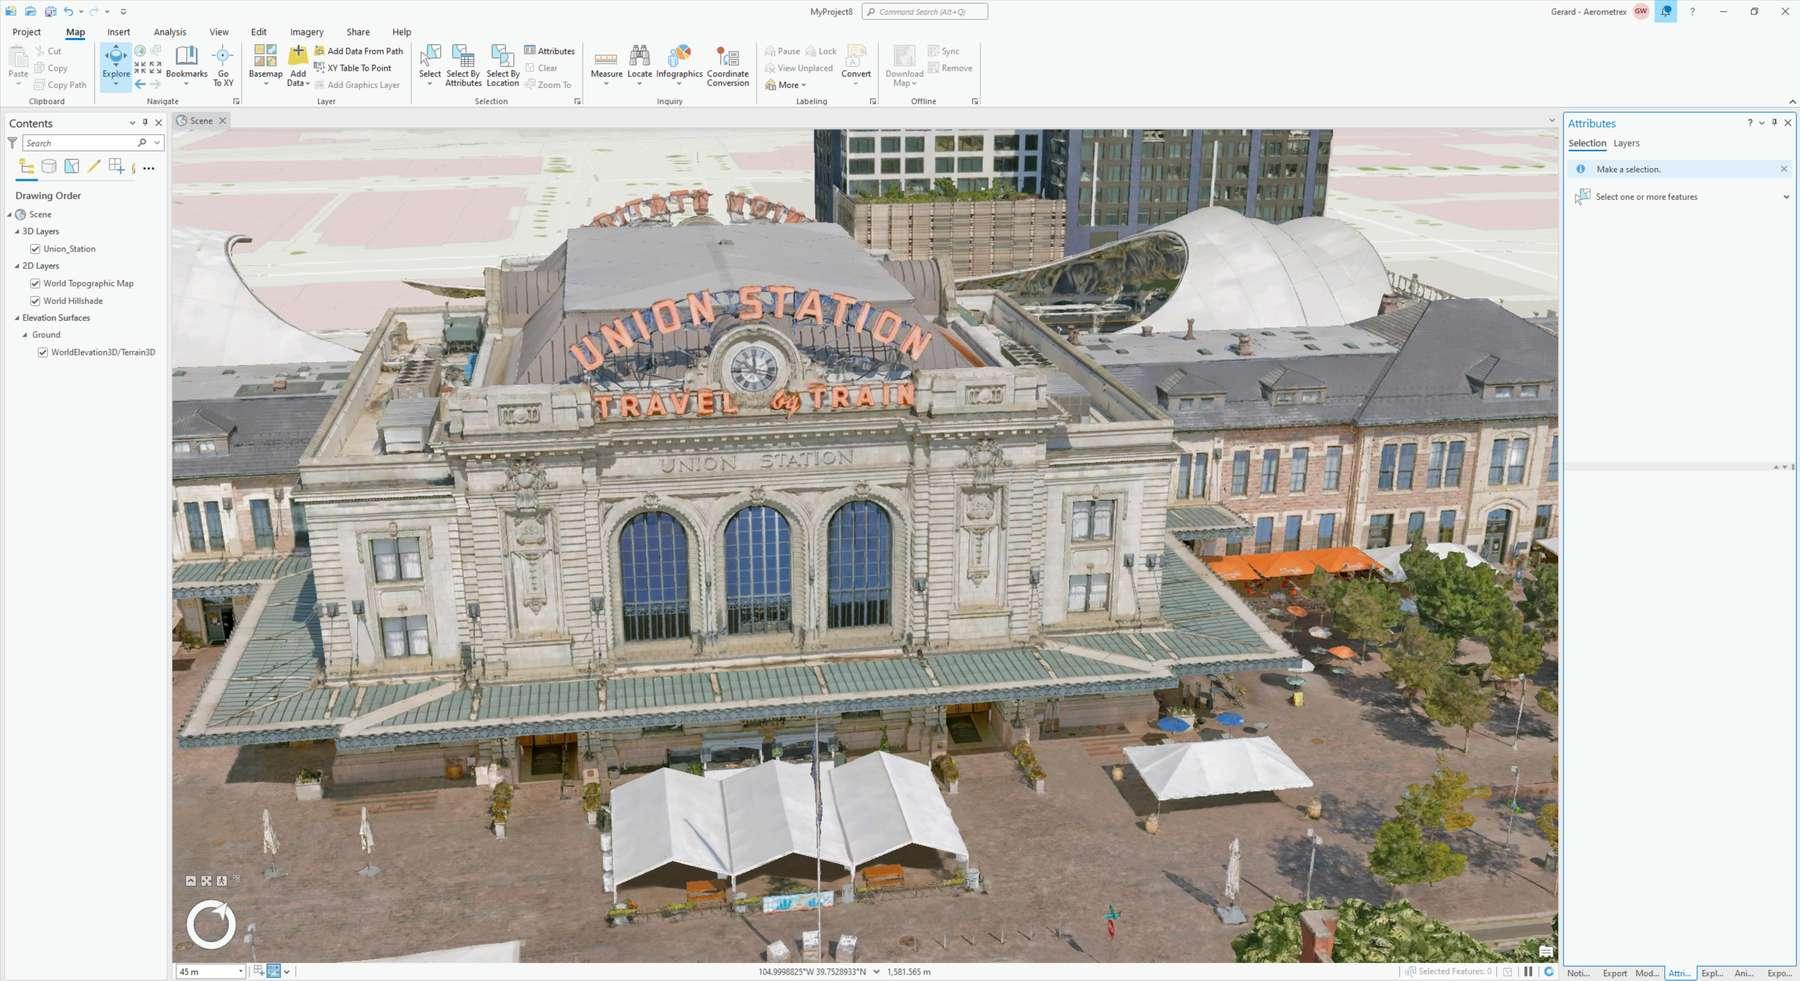Screen dimensions: 1800x981
Task: Open the Basemap gallery
Action: [x=265, y=65]
